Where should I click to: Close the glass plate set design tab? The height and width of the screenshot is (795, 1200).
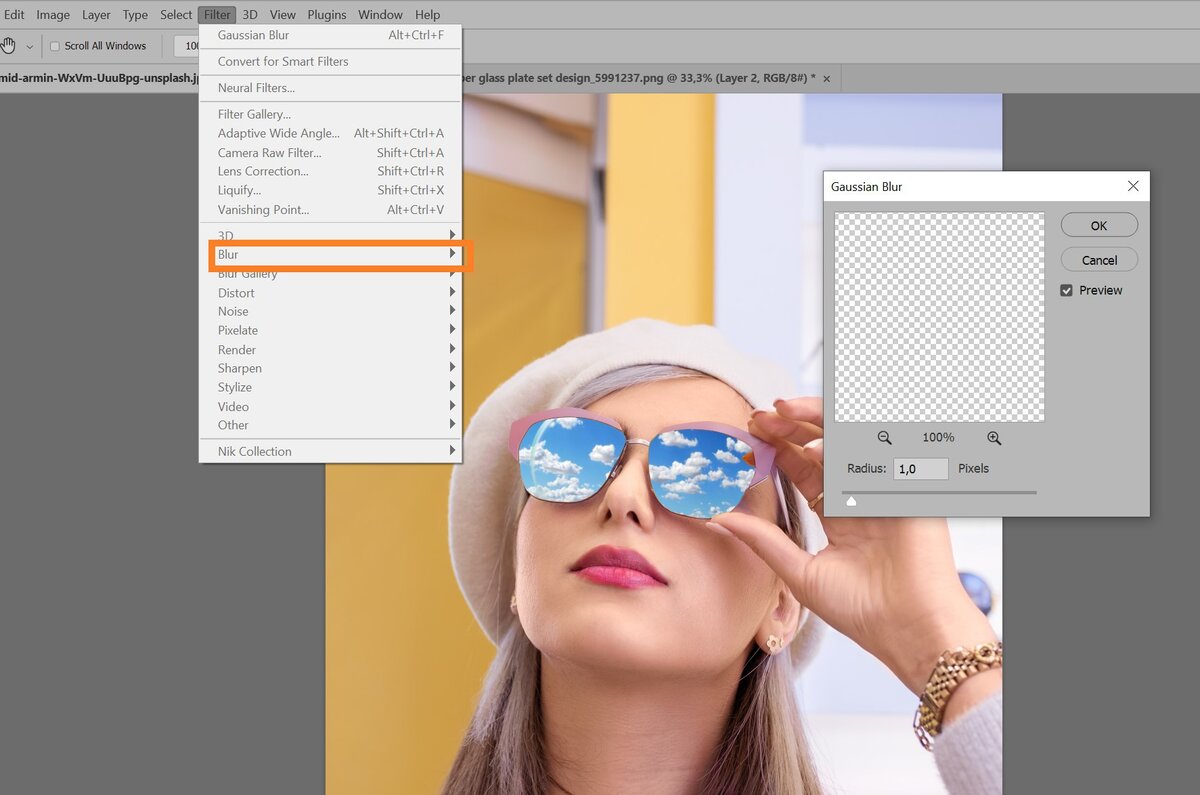click(x=826, y=78)
